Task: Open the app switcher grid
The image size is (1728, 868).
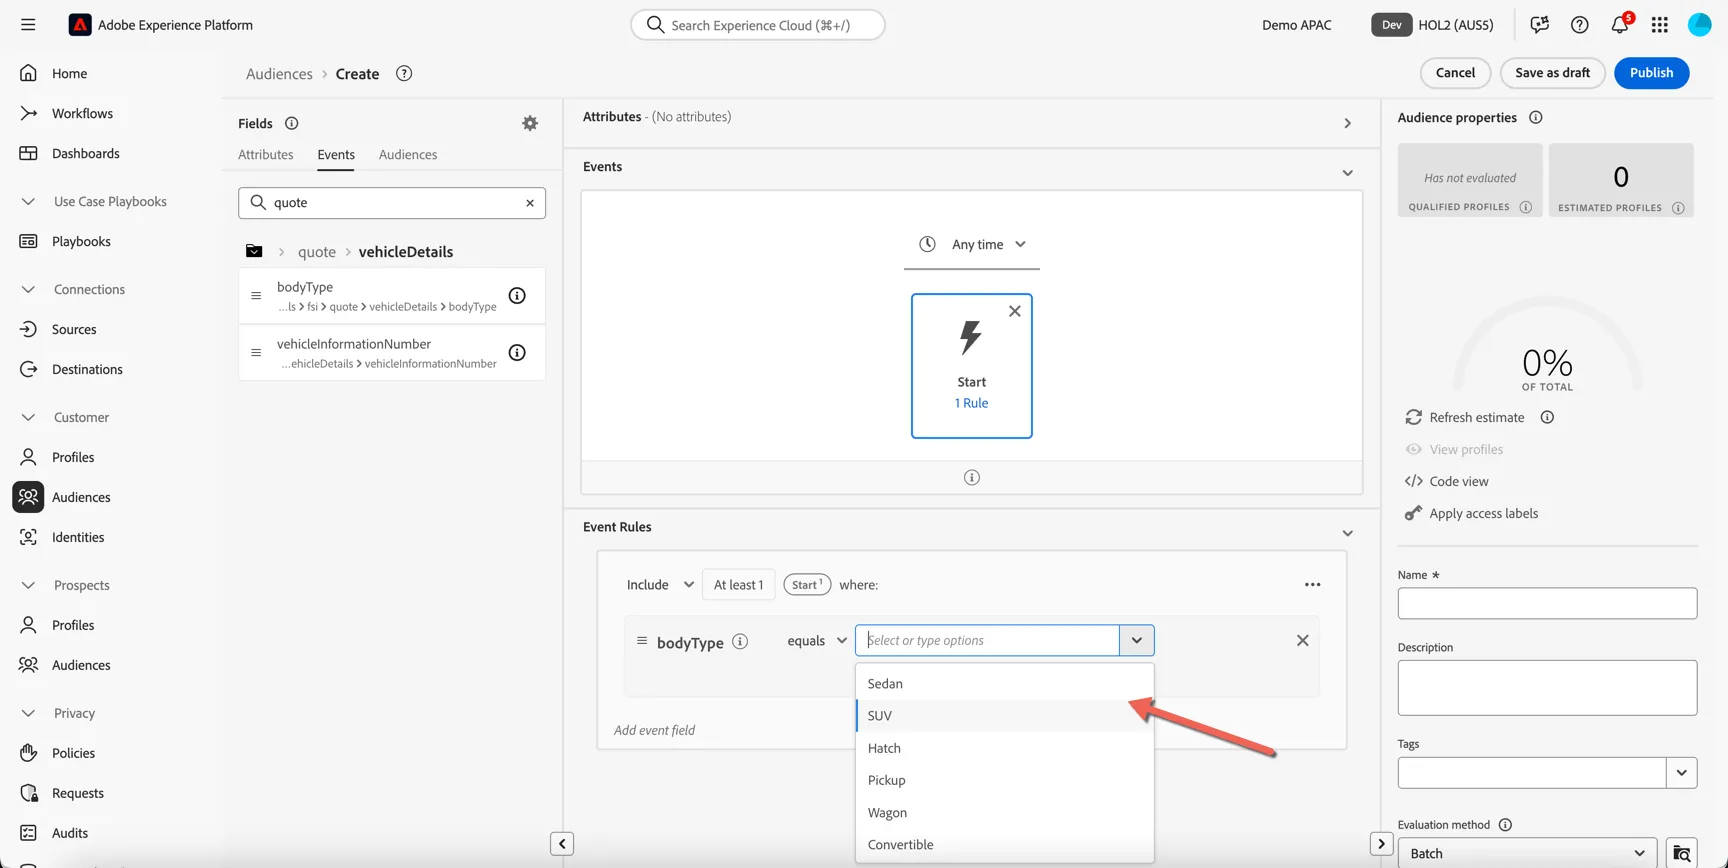Action: 1660,25
